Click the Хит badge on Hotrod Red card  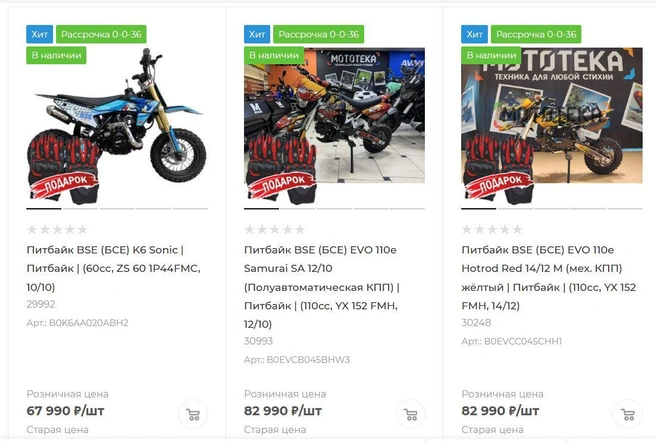click(x=474, y=34)
